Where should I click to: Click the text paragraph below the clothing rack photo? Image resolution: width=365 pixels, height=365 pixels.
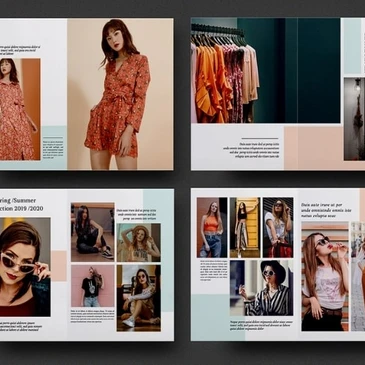pyautogui.click(x=251, y=150)
